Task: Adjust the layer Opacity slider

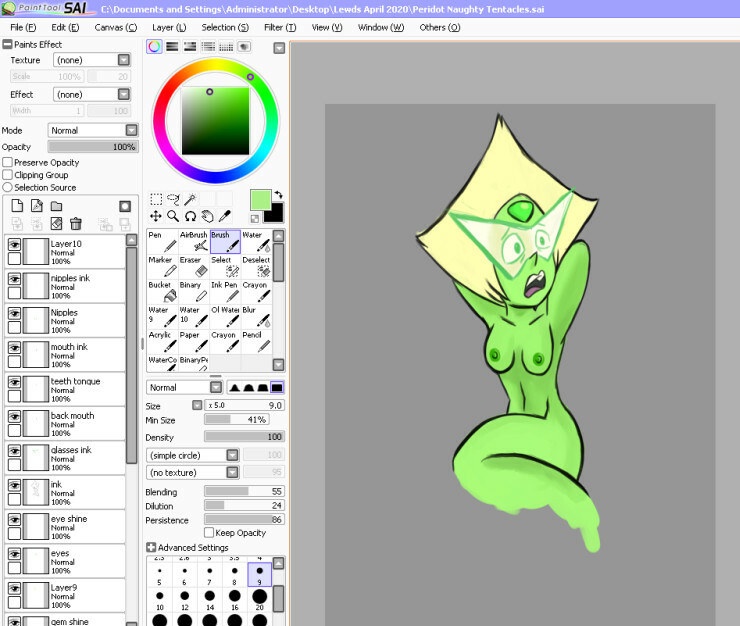Action: tap(93, 147)
